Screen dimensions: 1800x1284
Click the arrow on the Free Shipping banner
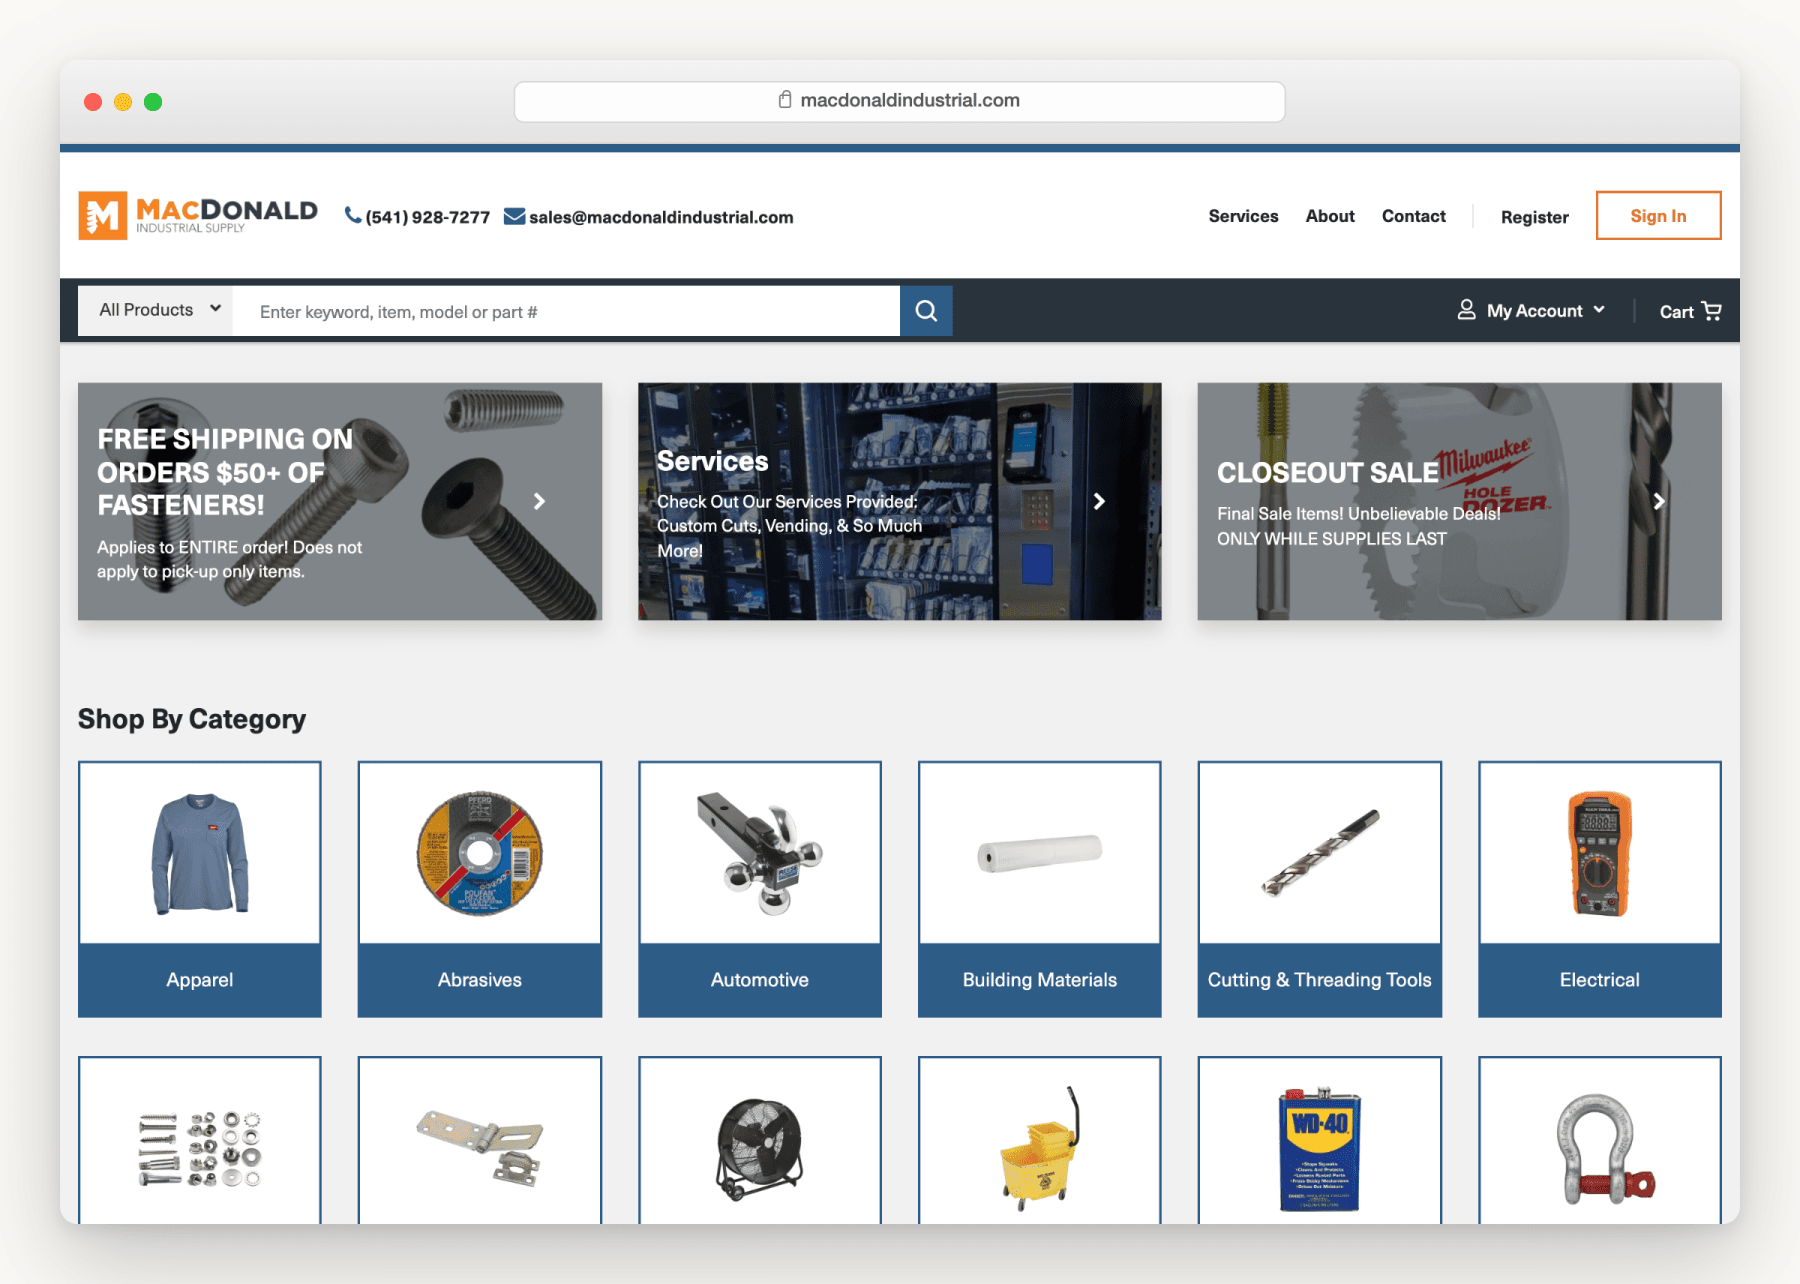(x=539, y=501)
